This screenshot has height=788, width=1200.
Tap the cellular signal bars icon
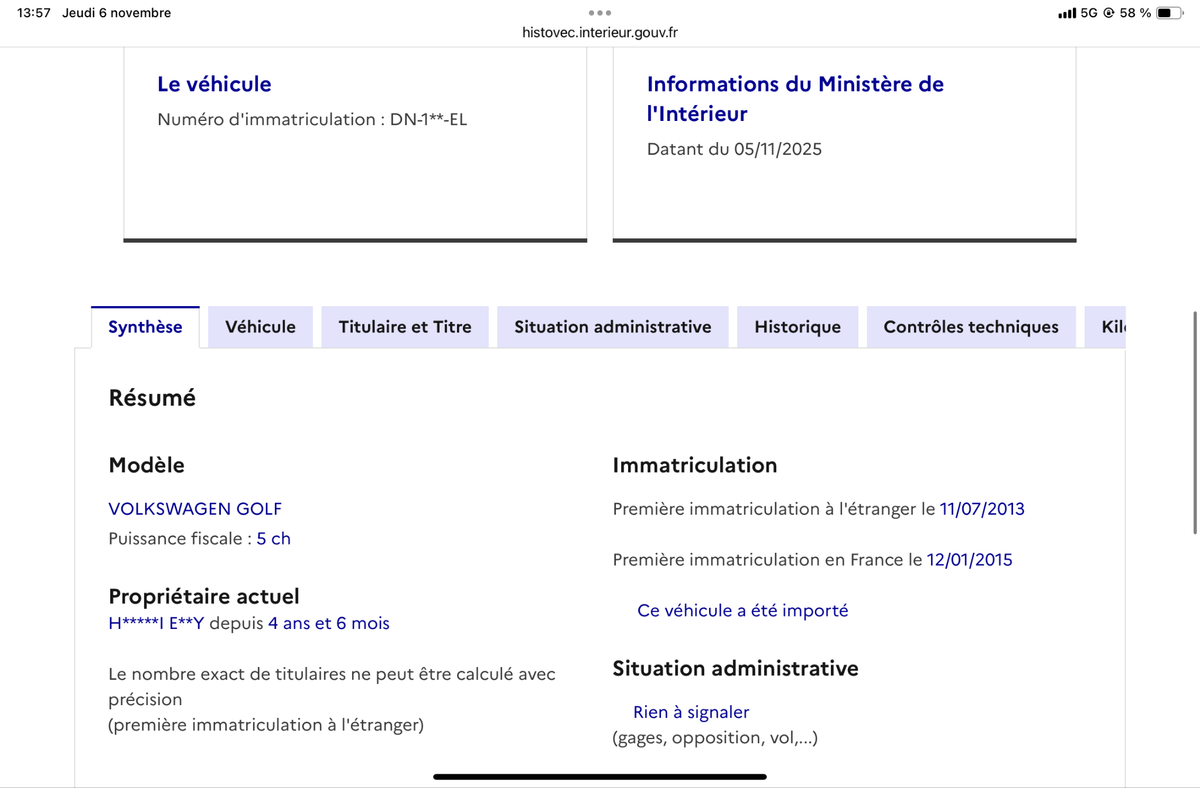tap(1067, 13)
